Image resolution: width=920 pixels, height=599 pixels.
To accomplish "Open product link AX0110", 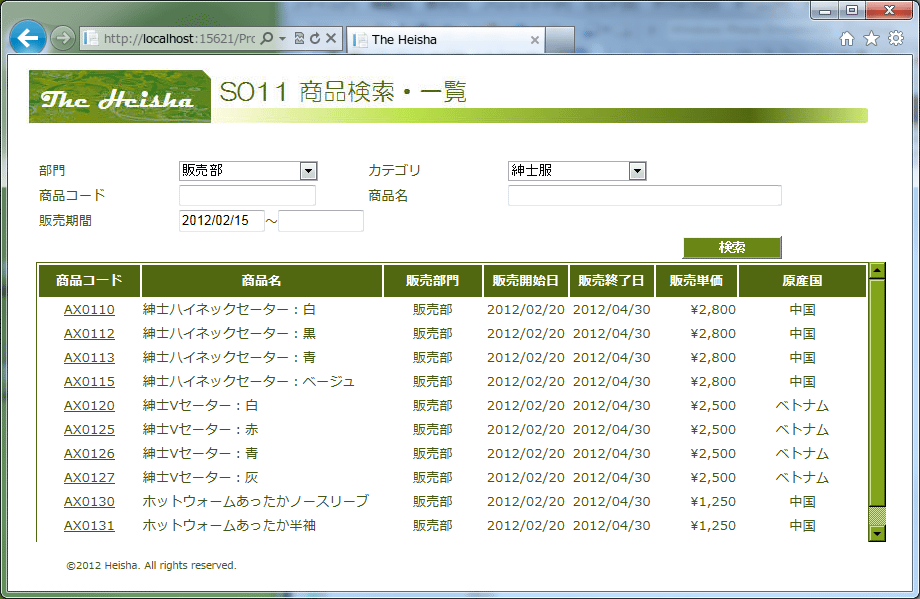I will tap(89, 310).
